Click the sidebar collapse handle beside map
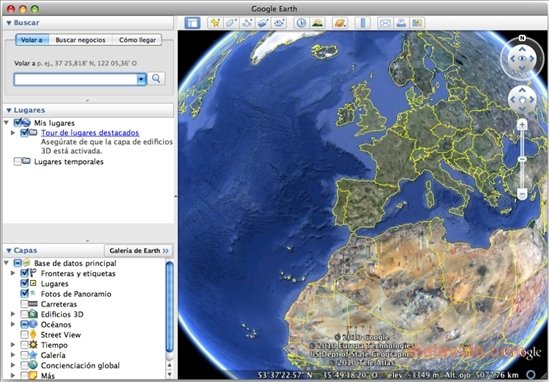549x382 pixels. pyautogui.click(x=176, y=197)
